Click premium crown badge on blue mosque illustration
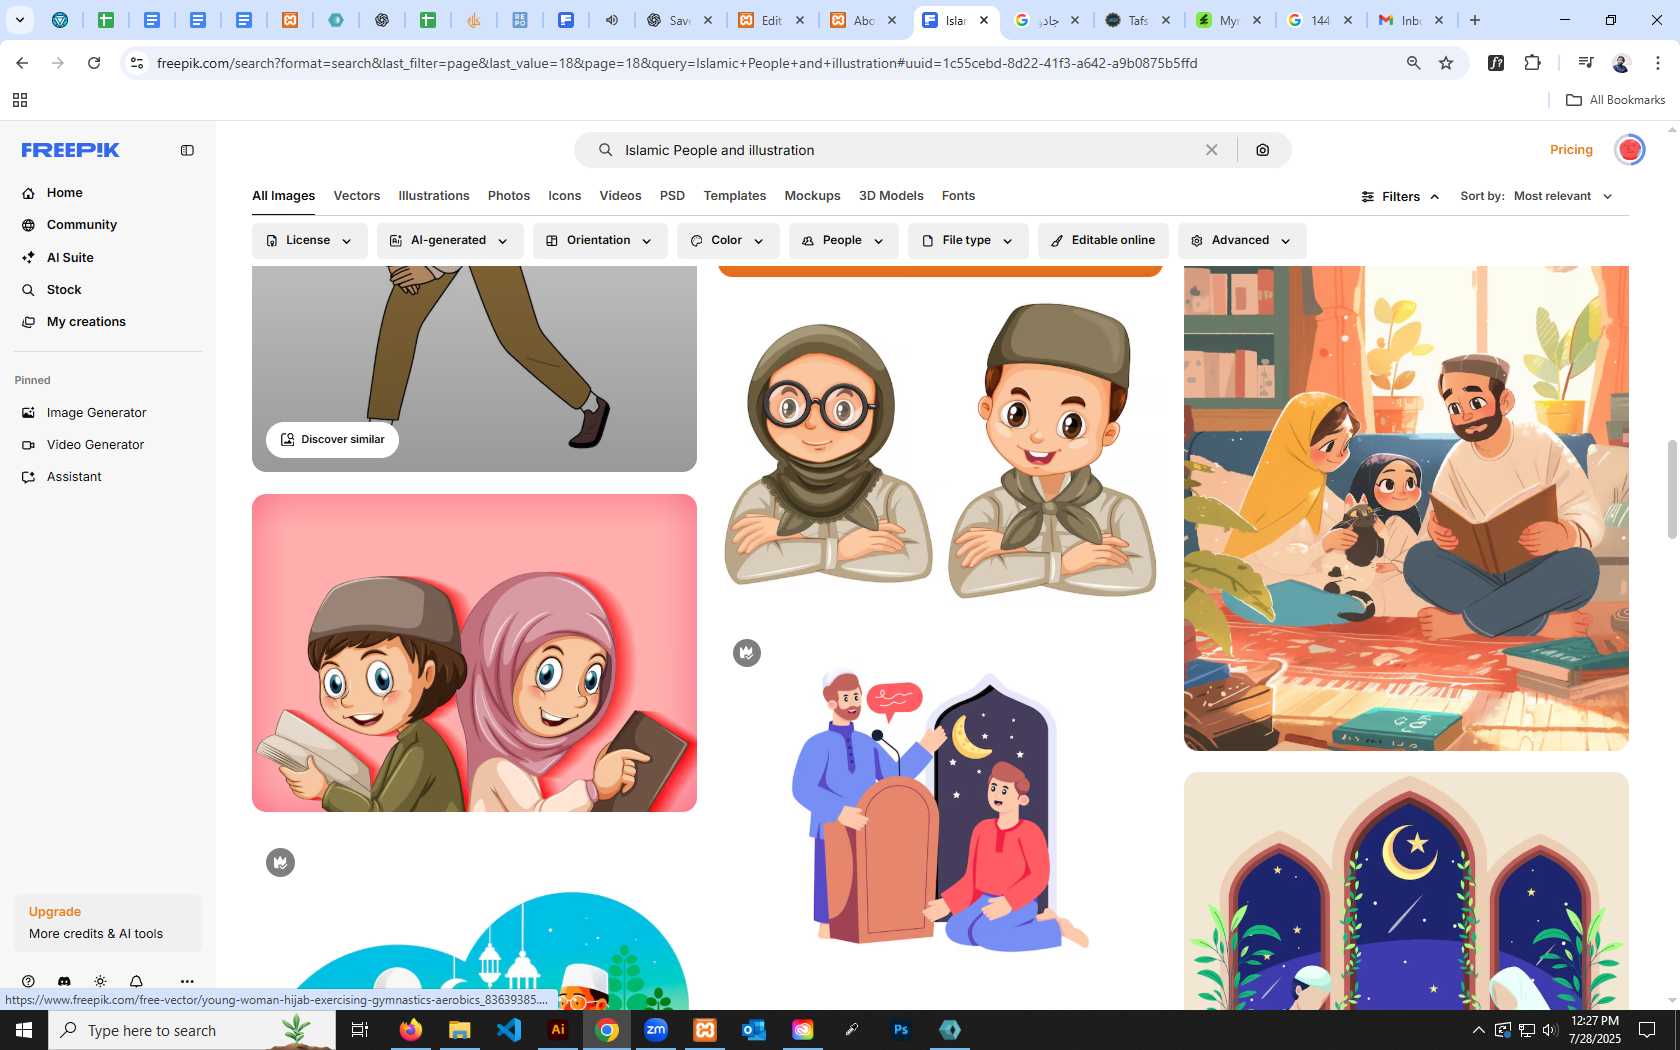Image resolution: width=1680 pixels, height=1050 pixels. (x=280, y=862)
